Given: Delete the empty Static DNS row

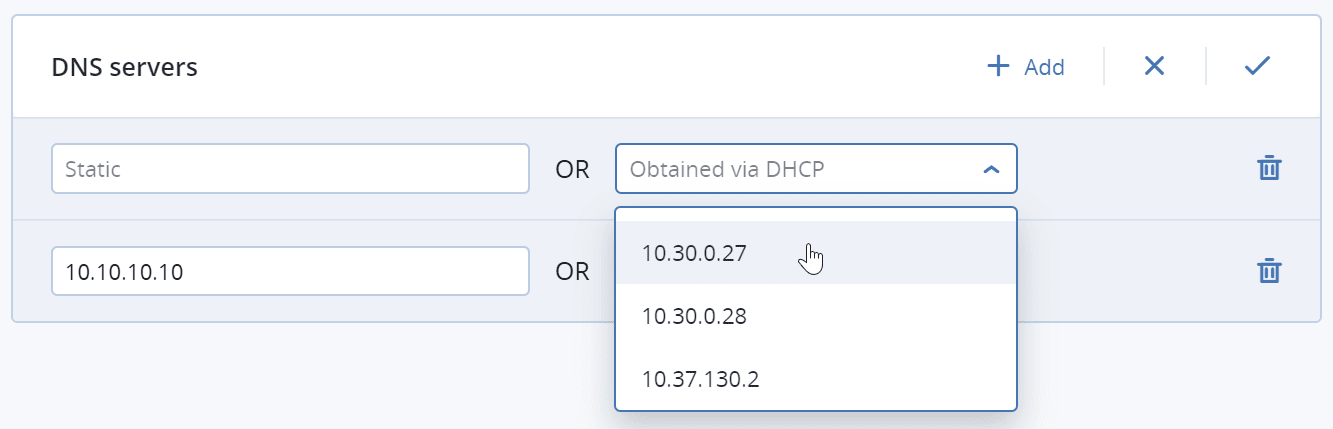Looking at the screenshot, I should 1268,168.
